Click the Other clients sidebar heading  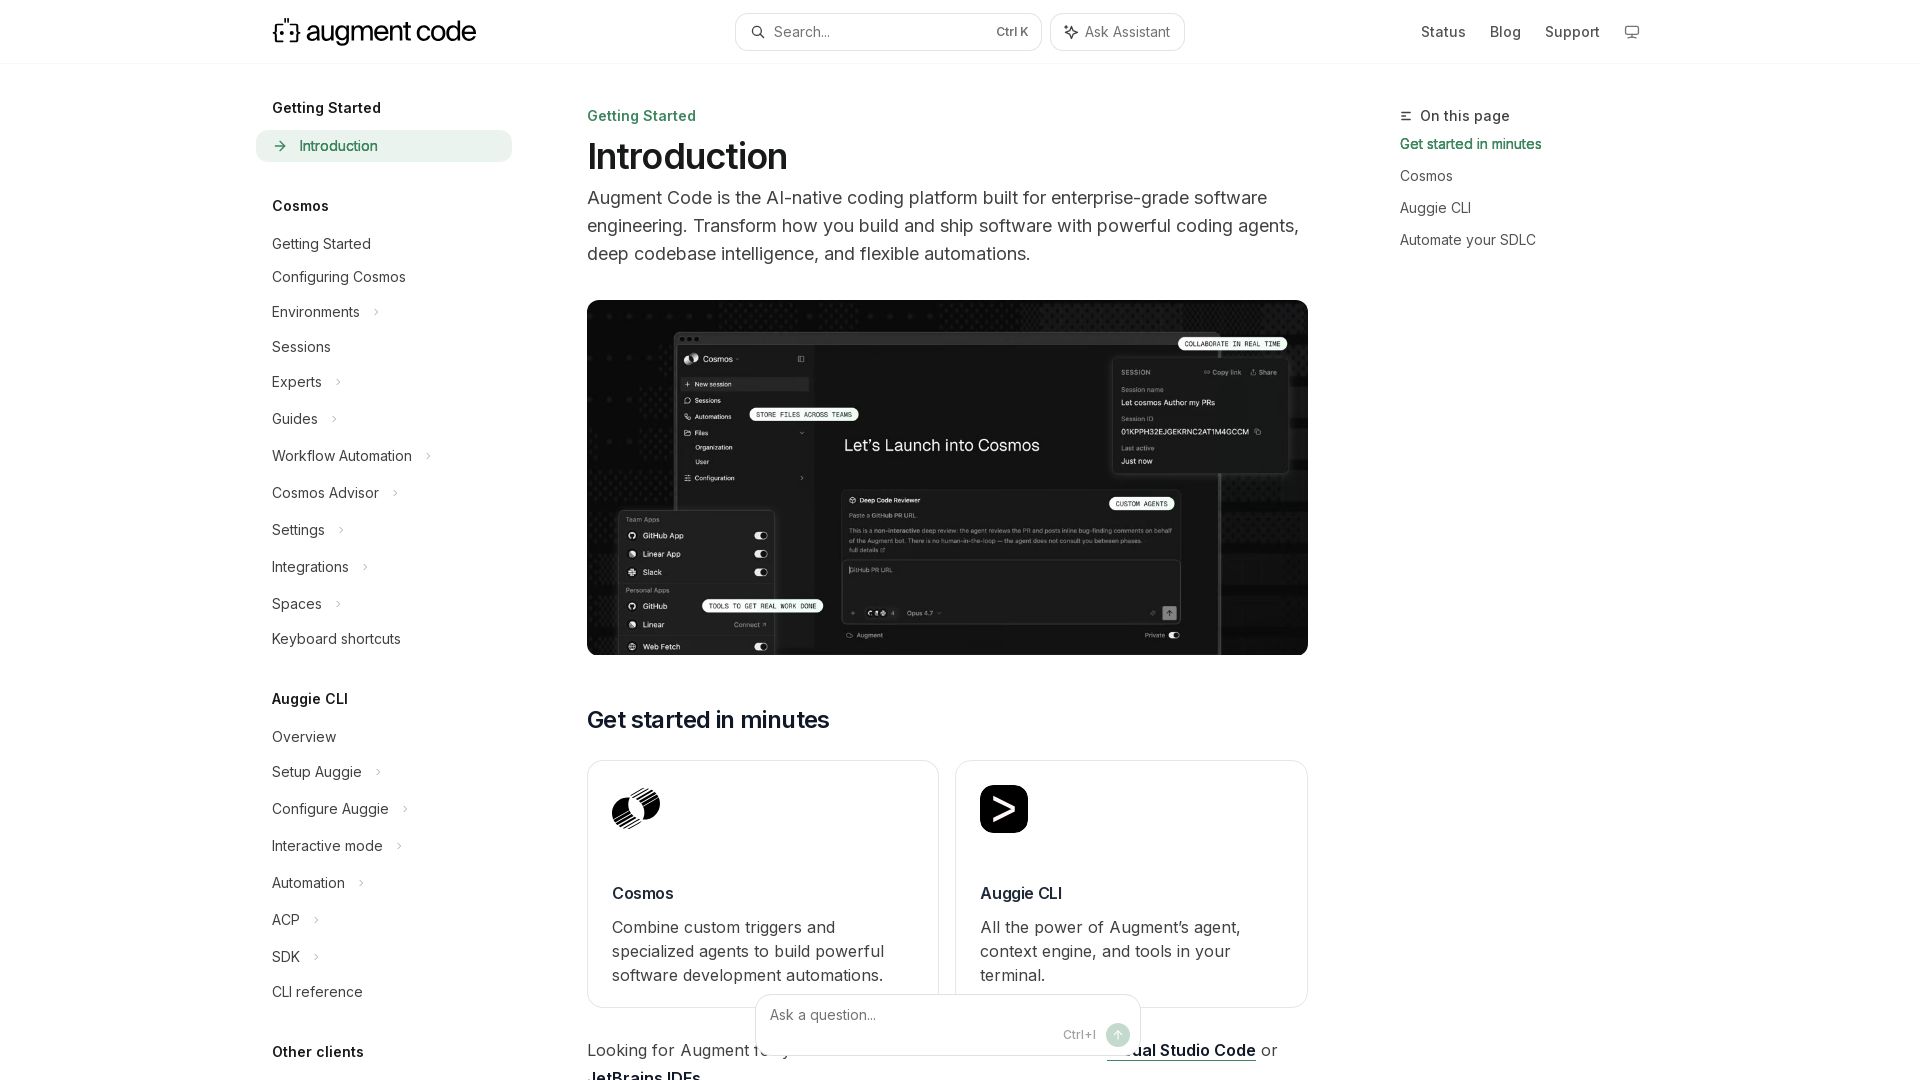318,1052
